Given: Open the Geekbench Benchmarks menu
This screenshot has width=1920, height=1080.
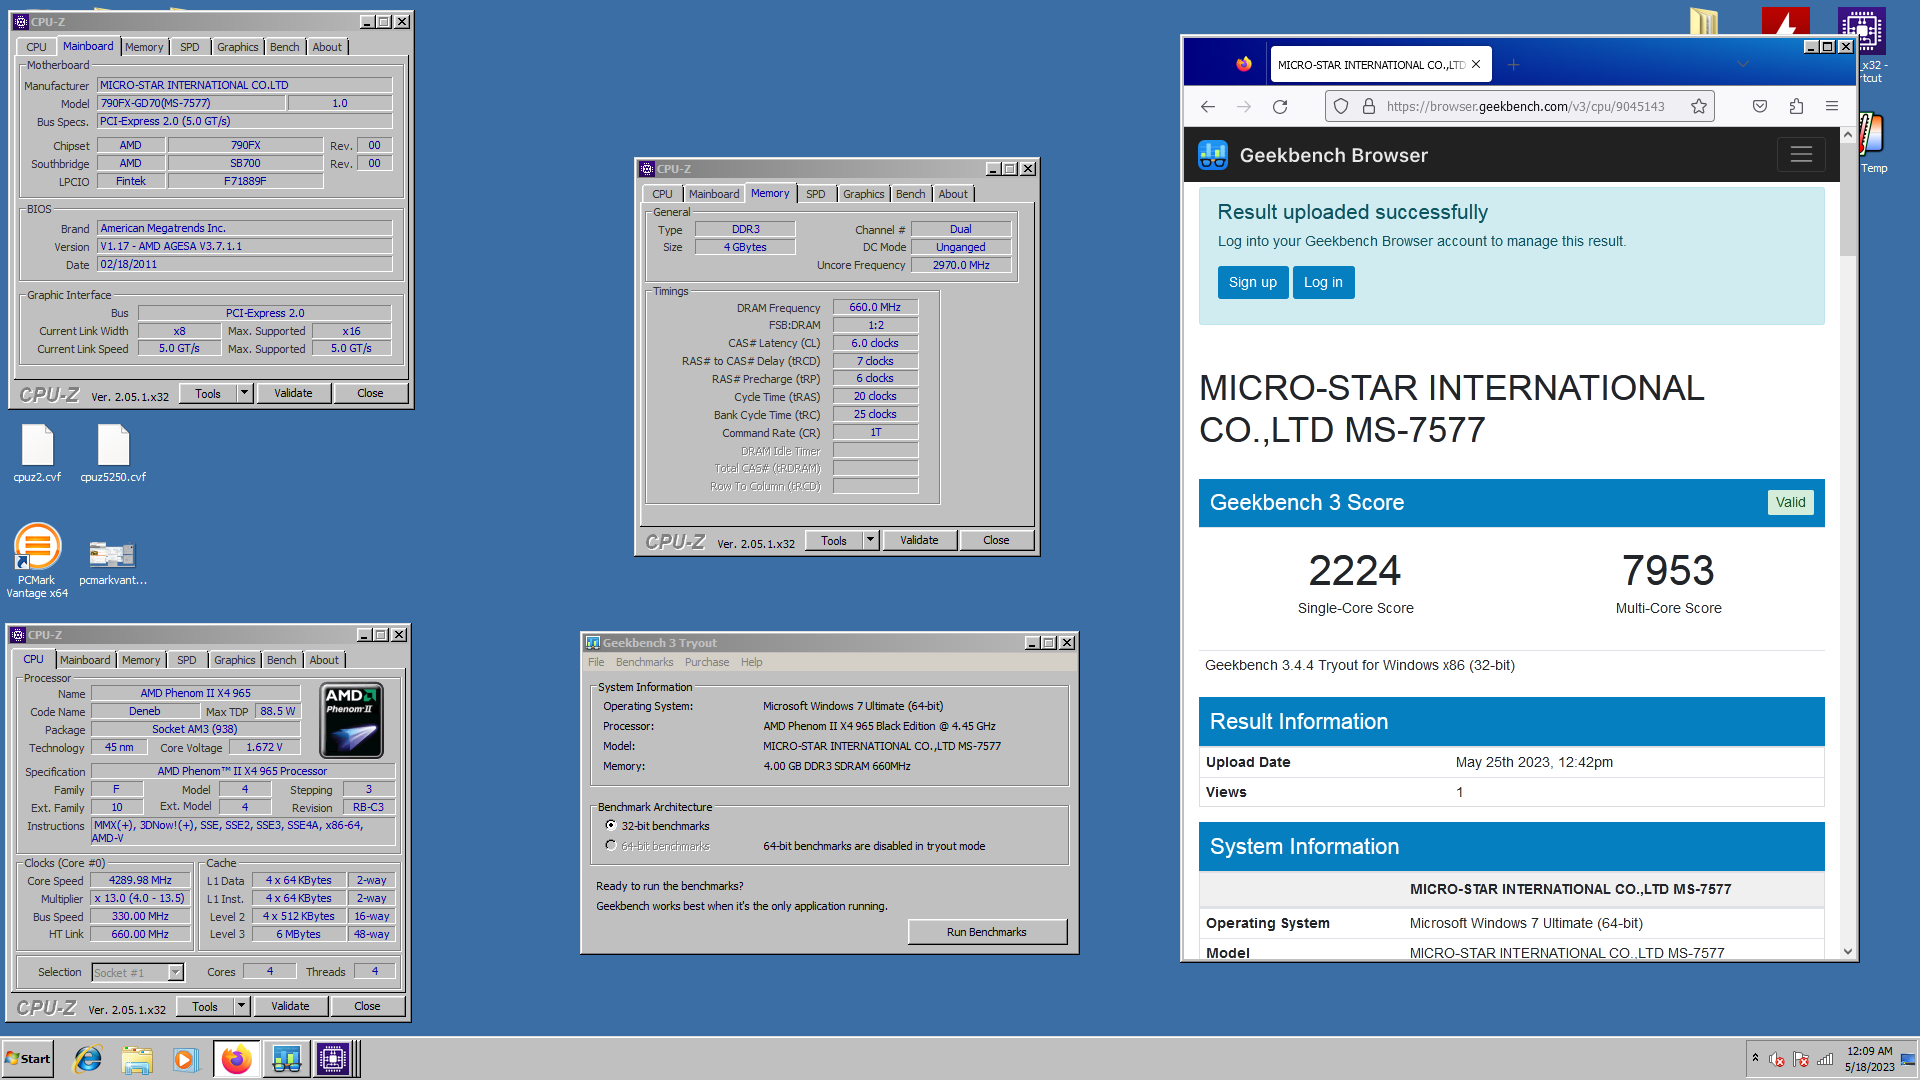Looking at the screenshot, I should click(x=644, y=662).
